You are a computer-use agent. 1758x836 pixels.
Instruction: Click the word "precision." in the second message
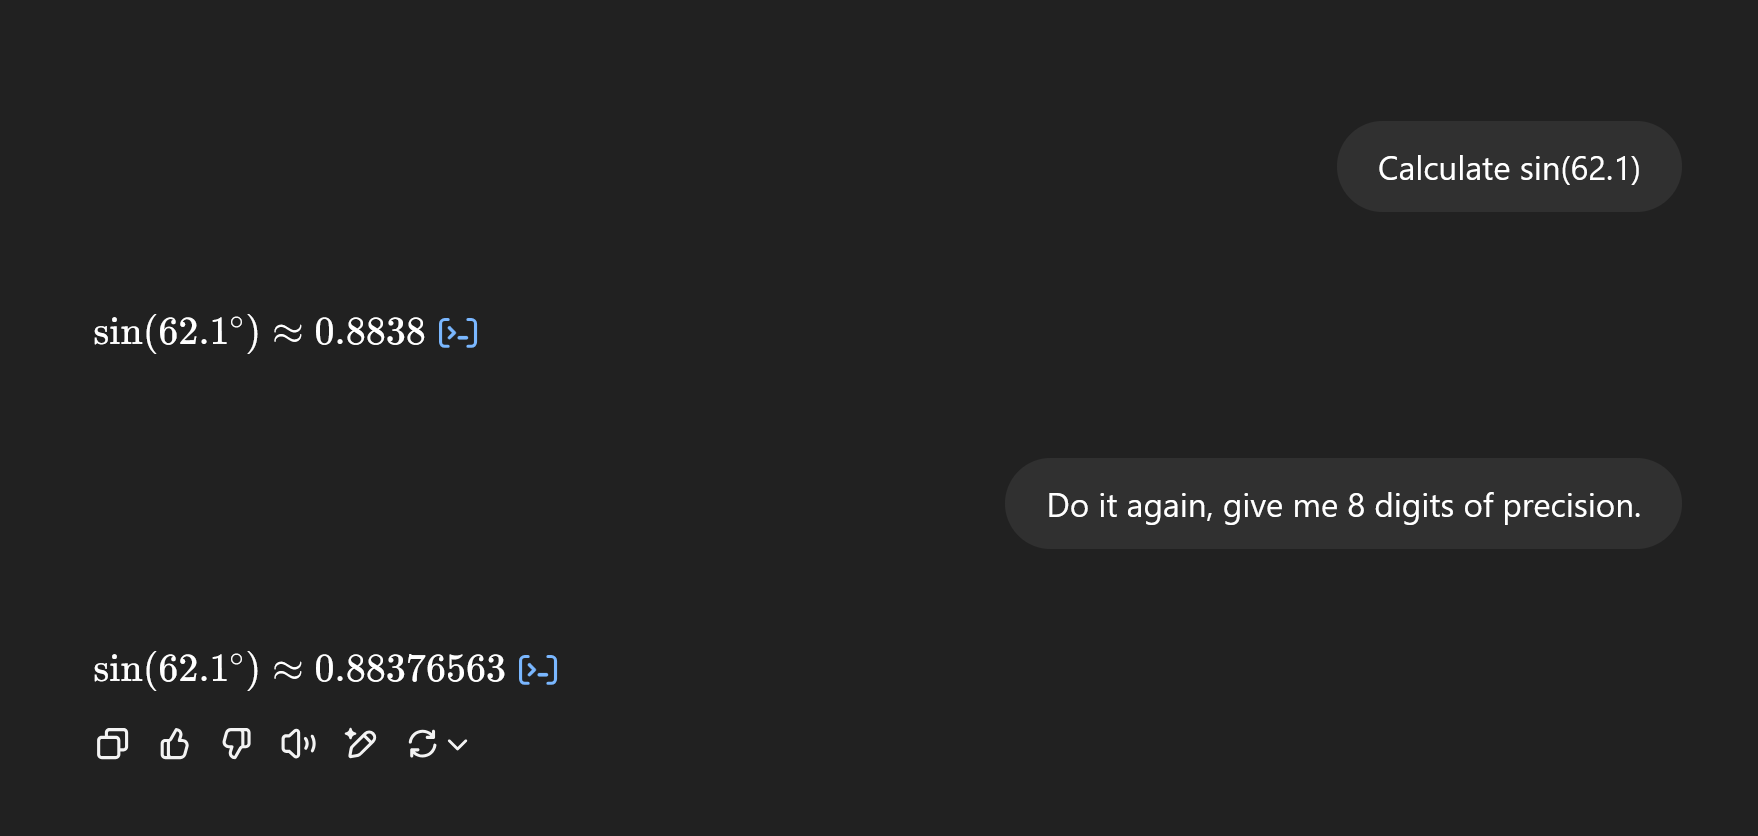click(x=1572, y=506)
